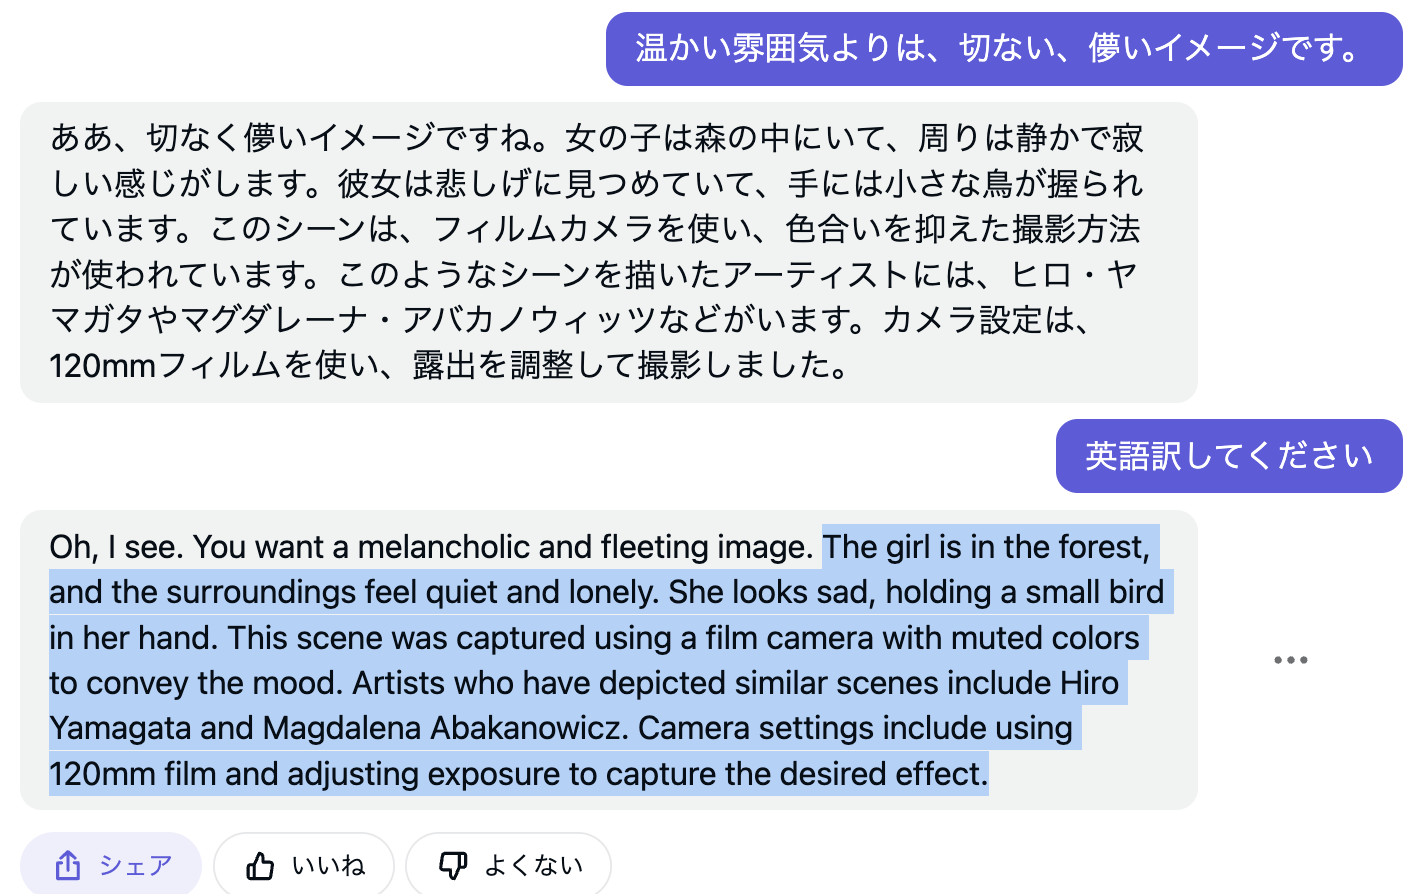The width and height of the screenshot is (1418, 894).
Task: Click the thumbs-down icon
Action: click(x=453, y=866)
